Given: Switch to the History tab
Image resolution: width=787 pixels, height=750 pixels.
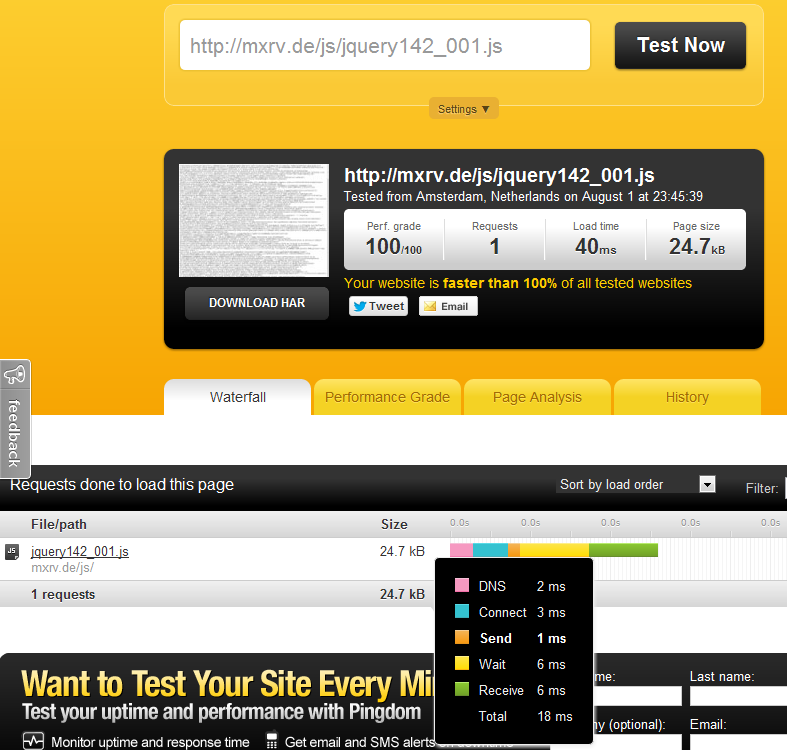Looking at the screenshot, I should click(x=687, y=397).
